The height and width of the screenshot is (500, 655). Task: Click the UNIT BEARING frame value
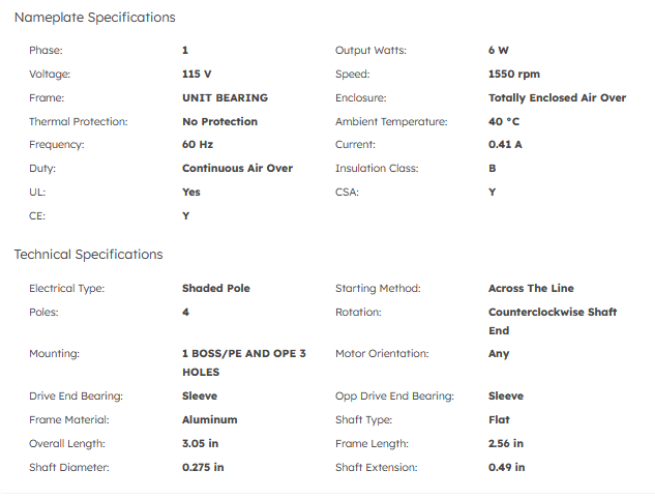(225, 98)
